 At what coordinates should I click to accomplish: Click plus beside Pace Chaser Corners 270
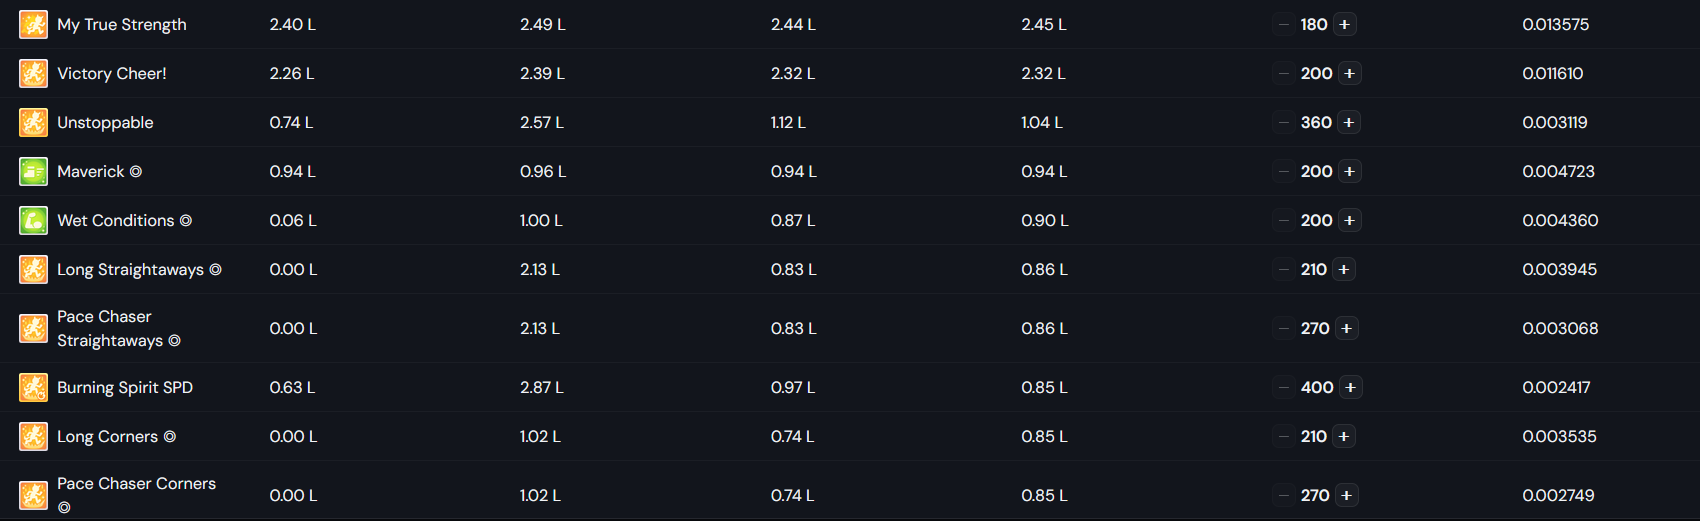(1347, 495)
